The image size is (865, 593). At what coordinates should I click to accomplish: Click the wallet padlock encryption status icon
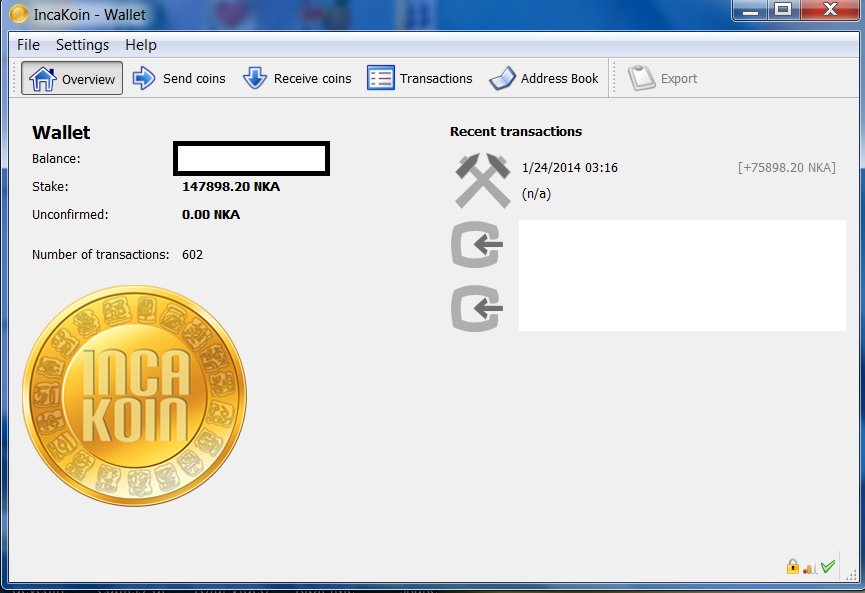(x=793, y=566)
